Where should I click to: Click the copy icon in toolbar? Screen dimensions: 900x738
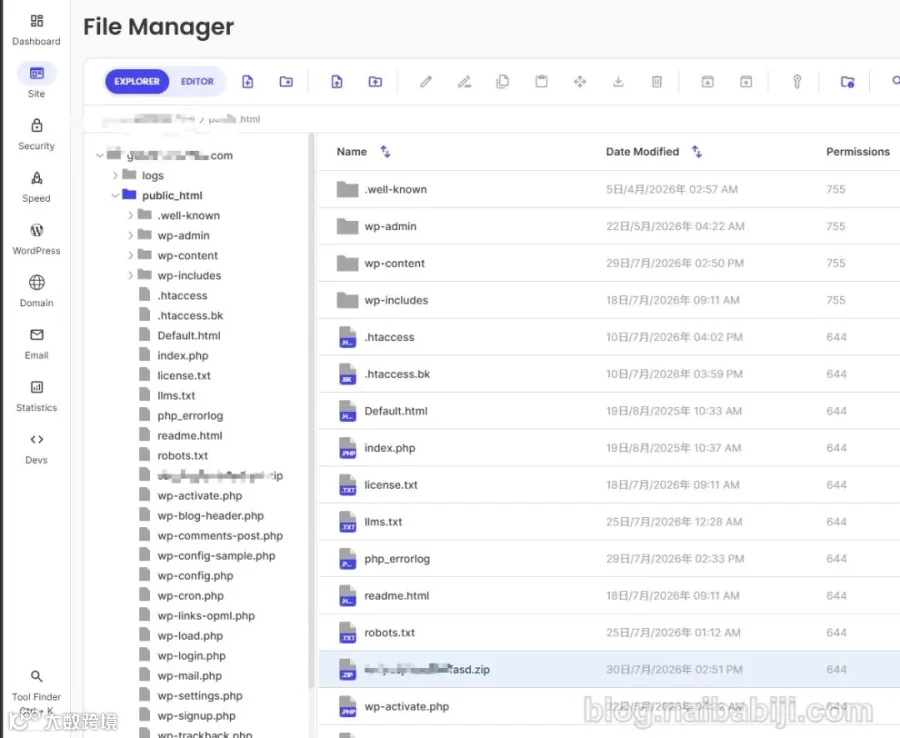pyautogui.click(x=503, y=81)
